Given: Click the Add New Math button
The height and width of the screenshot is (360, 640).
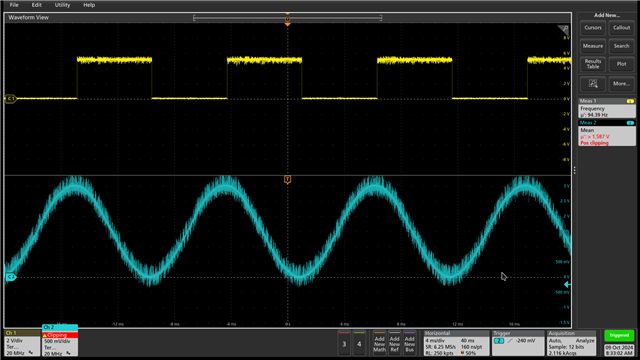Looking at the screenshot, I should (x=379, y=343).
